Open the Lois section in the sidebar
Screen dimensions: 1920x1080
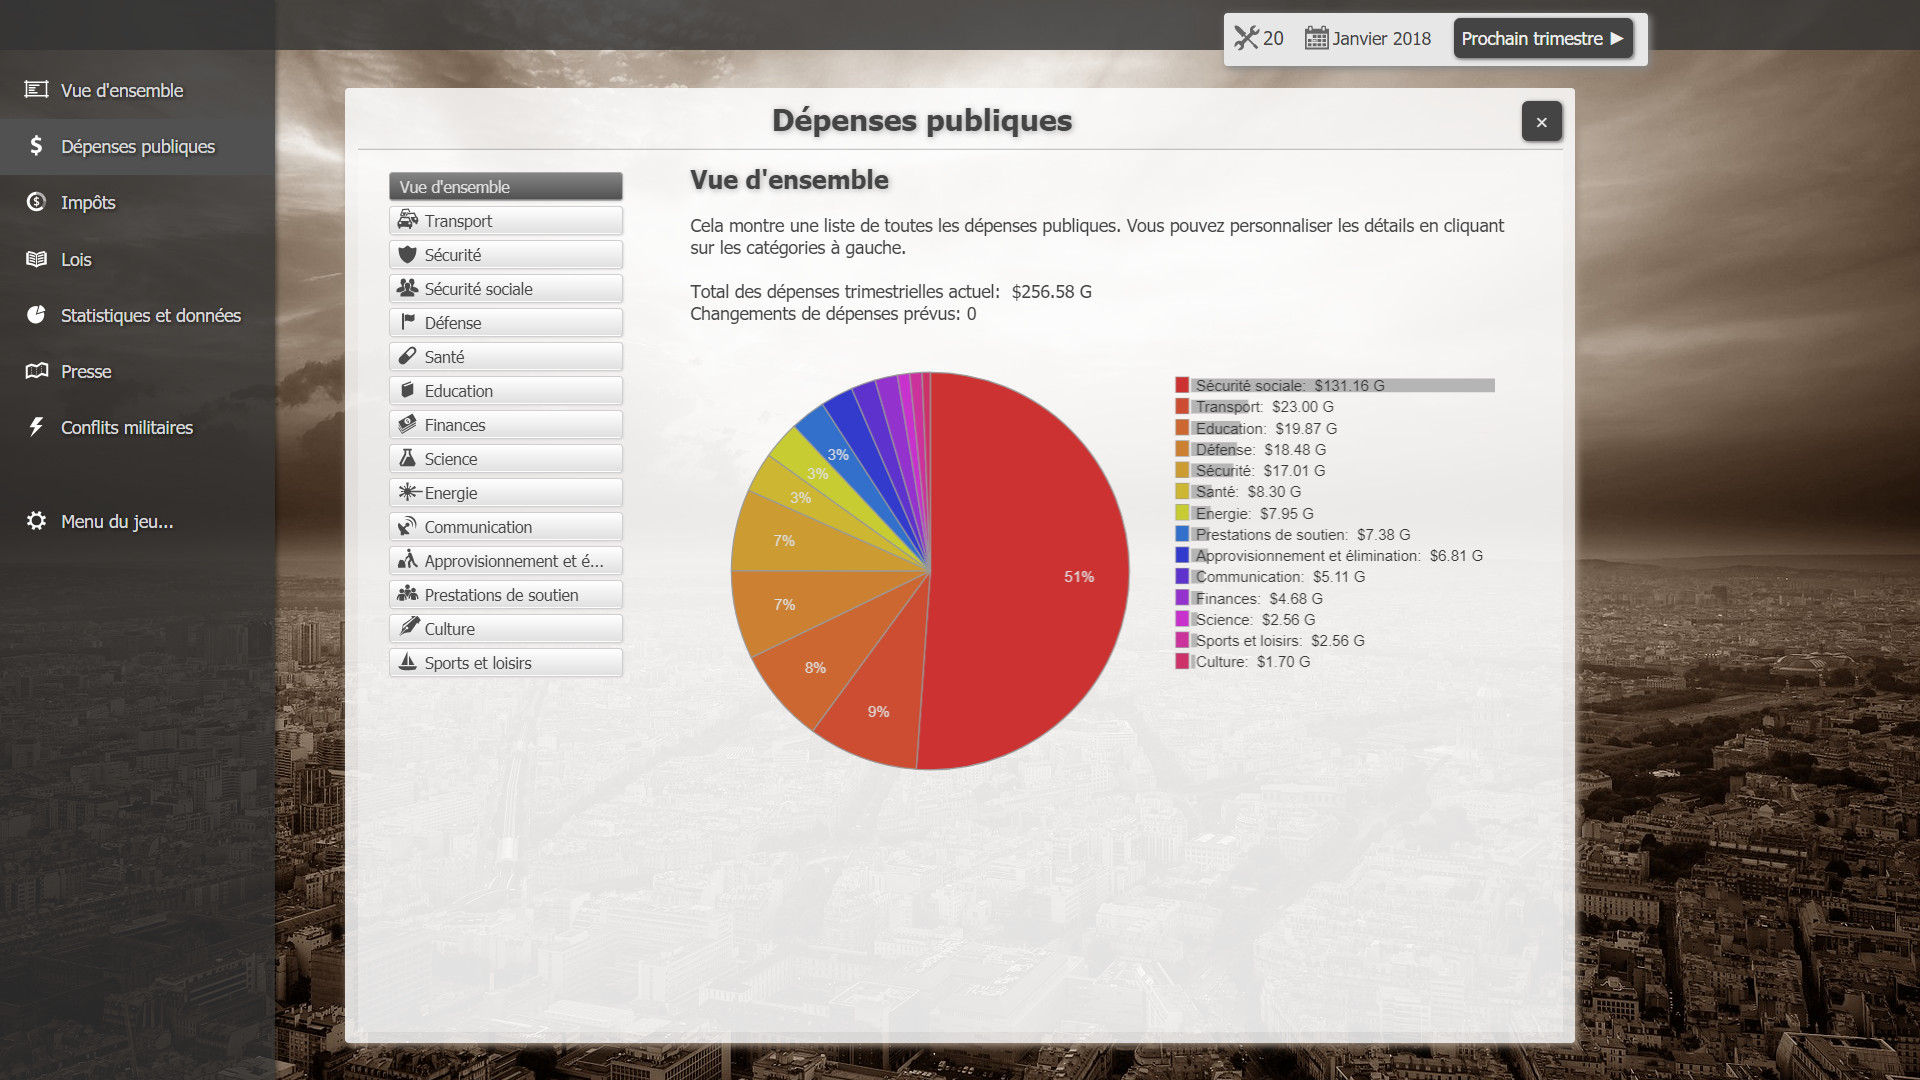tap(77, 258)
